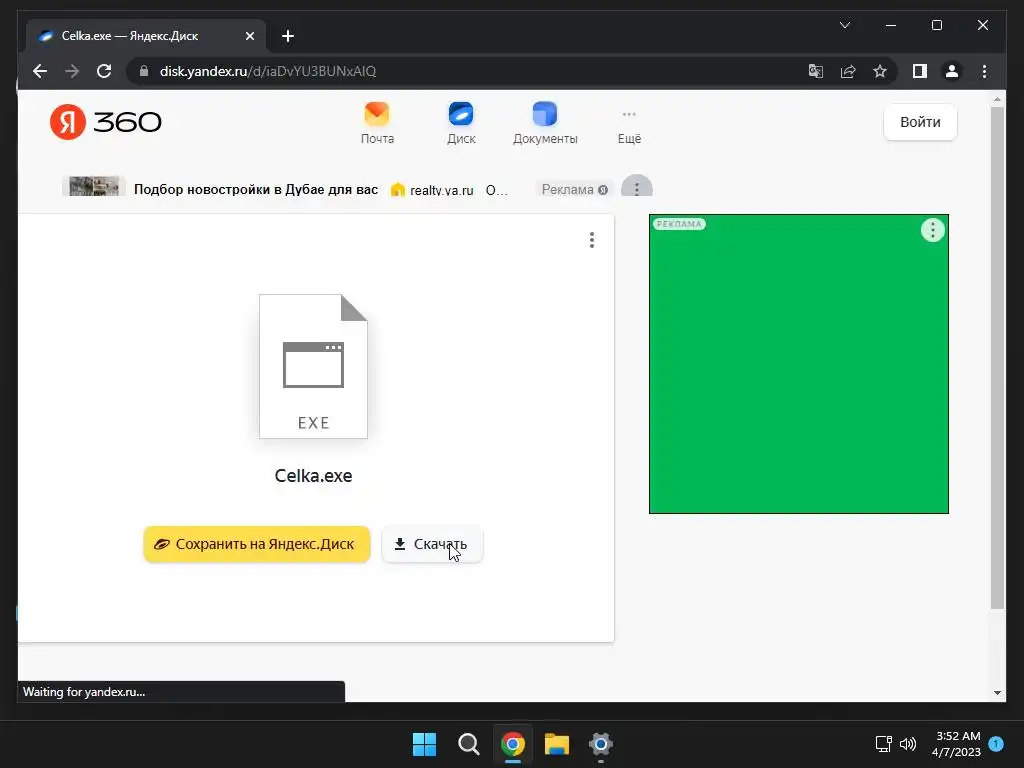
Task: Open Почта mail service icon
Action: point(377,123)
